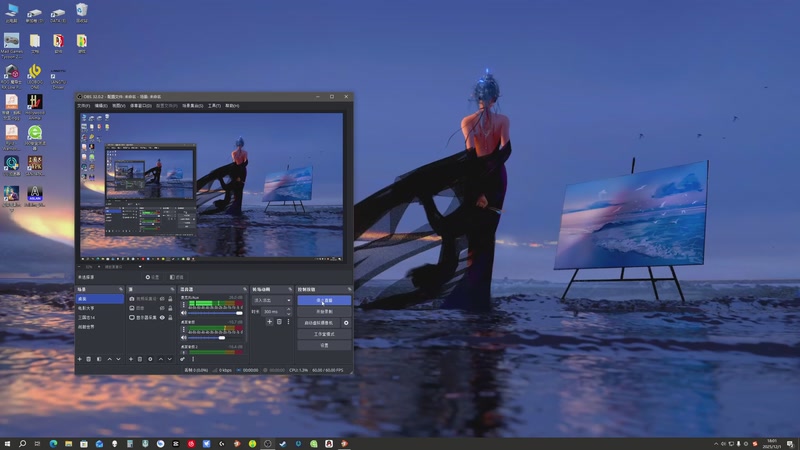Move the source down with the Sources panel down arrow

point(170,359)
